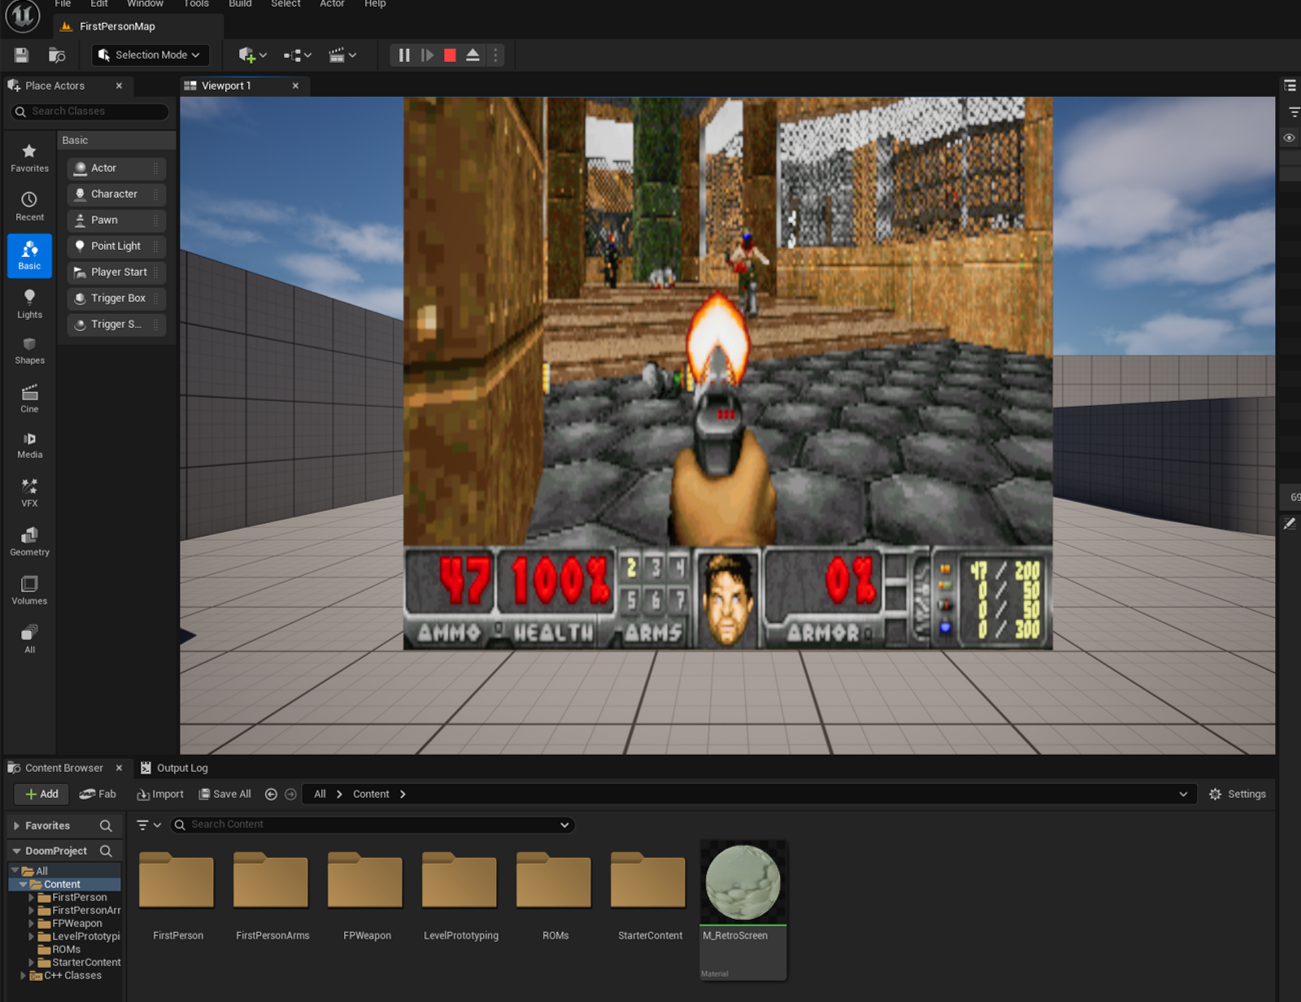This screenshot has width=1301, height=1002.
Task: Open the Tools menu
Action: [196, 4]
